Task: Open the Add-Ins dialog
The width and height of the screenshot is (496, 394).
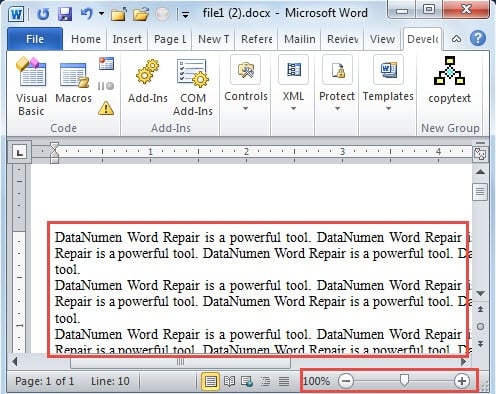Action: pos(148,82)
